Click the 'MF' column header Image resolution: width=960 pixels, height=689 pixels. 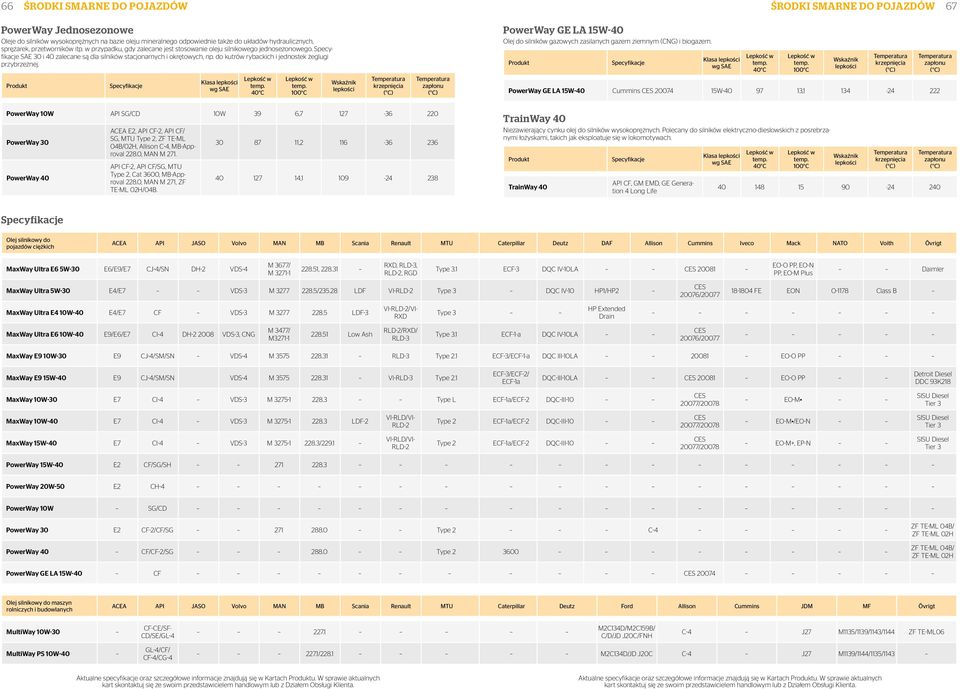866,606
